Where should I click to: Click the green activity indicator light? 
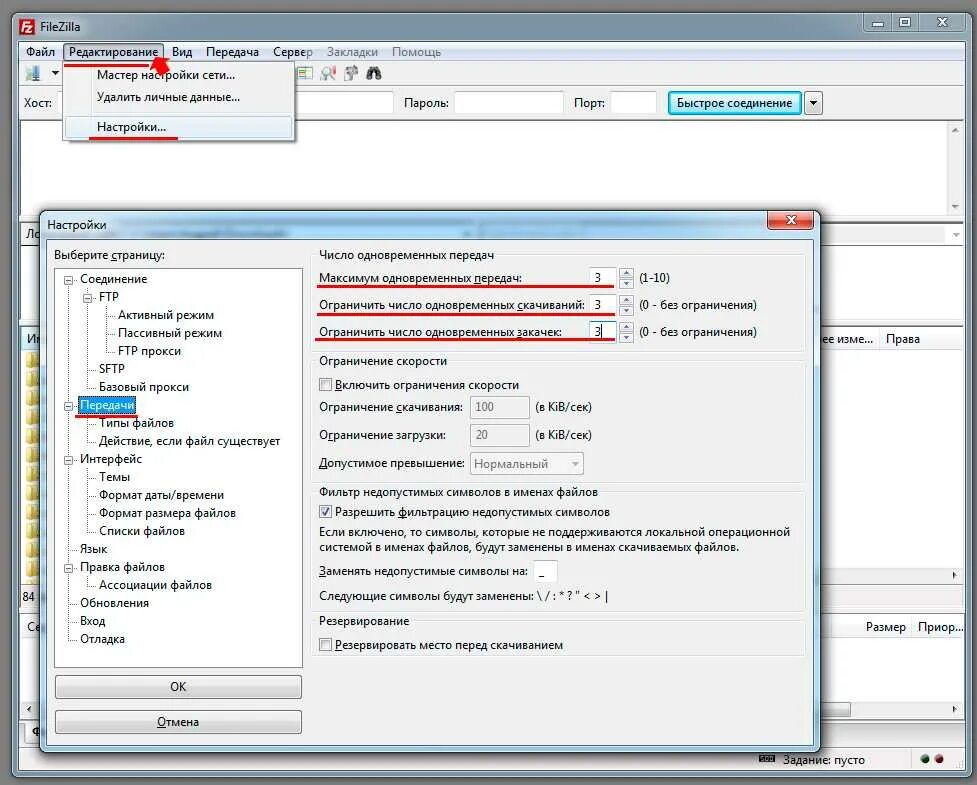(x=925, y=759)
